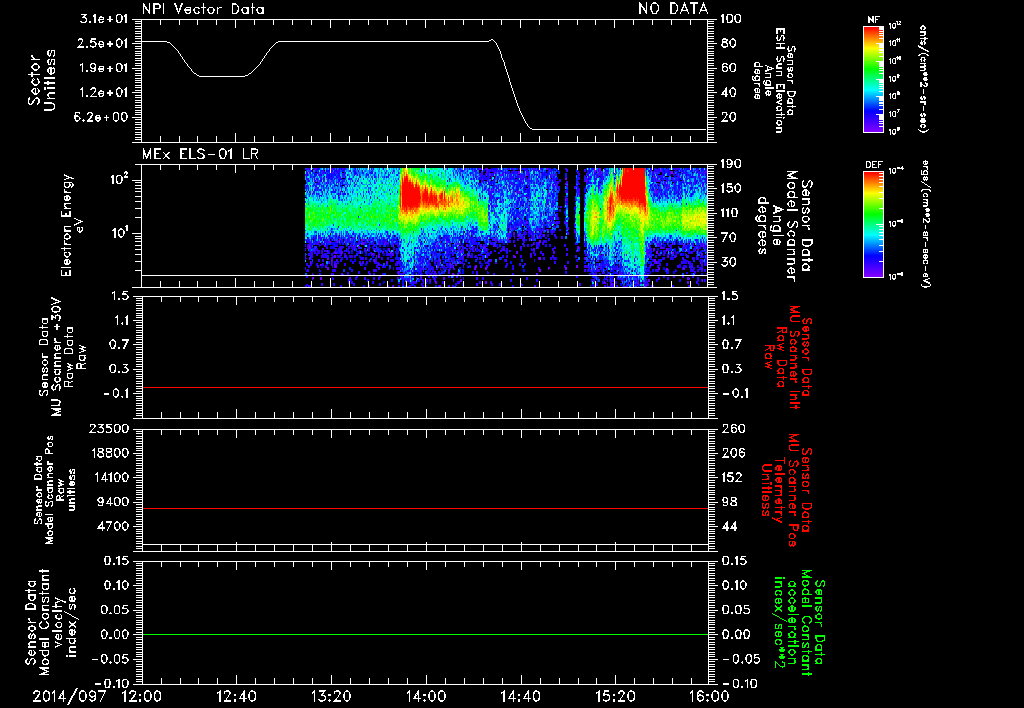Select the "MEx ELS-01 LR" spectrogram title
1024x708 pixels.
(x=200, y=155)
